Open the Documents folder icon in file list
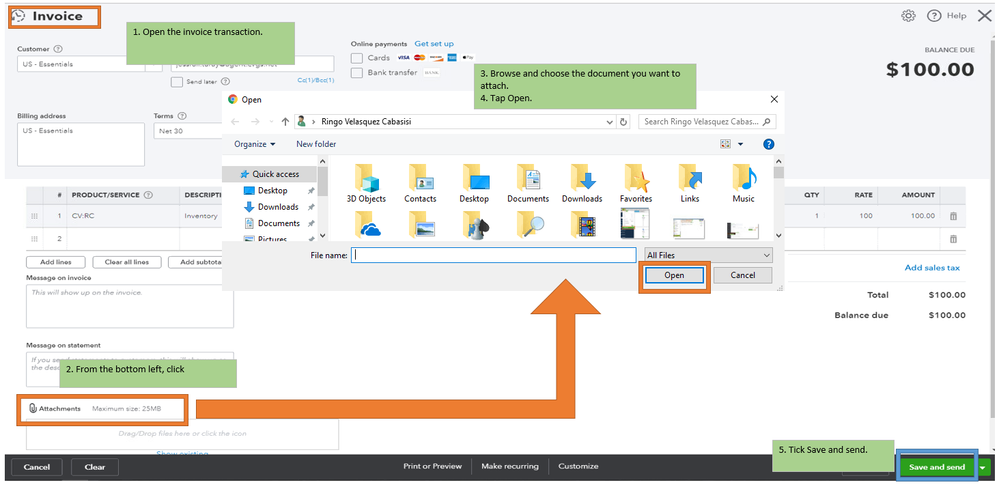 [x=528, y=184]
